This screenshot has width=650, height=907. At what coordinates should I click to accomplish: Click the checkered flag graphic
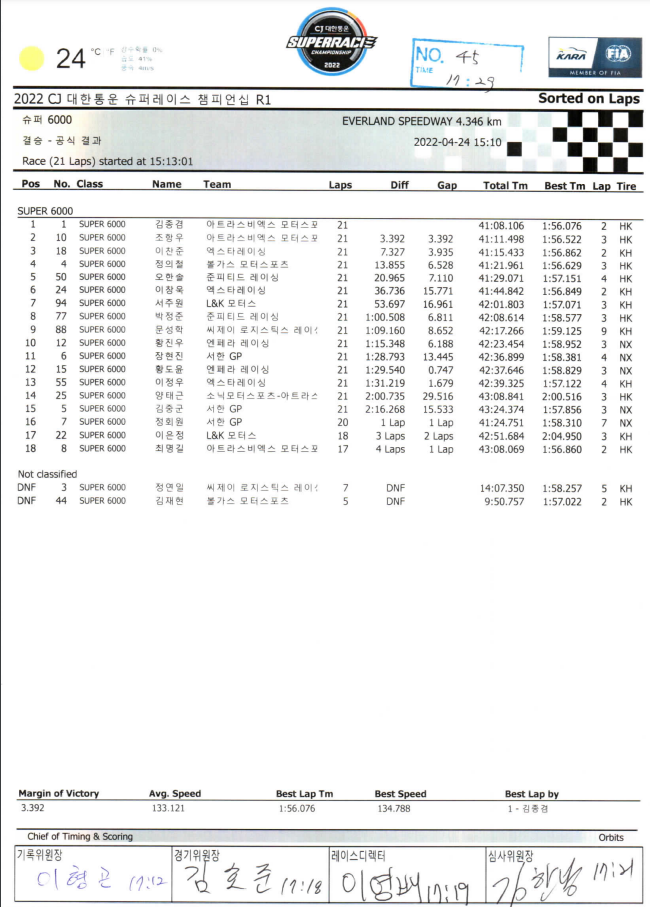575,142
